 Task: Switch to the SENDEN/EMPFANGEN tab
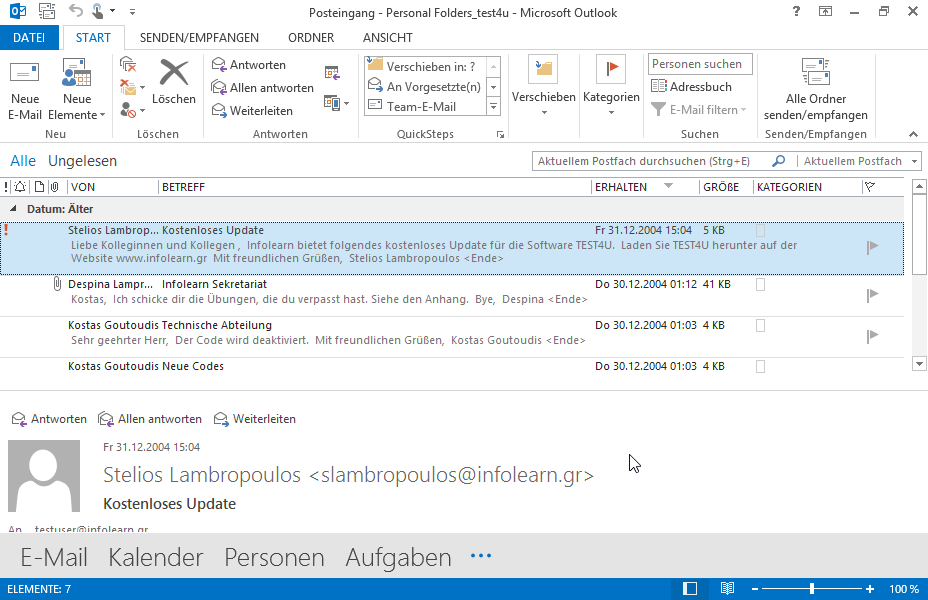[199, 37]
